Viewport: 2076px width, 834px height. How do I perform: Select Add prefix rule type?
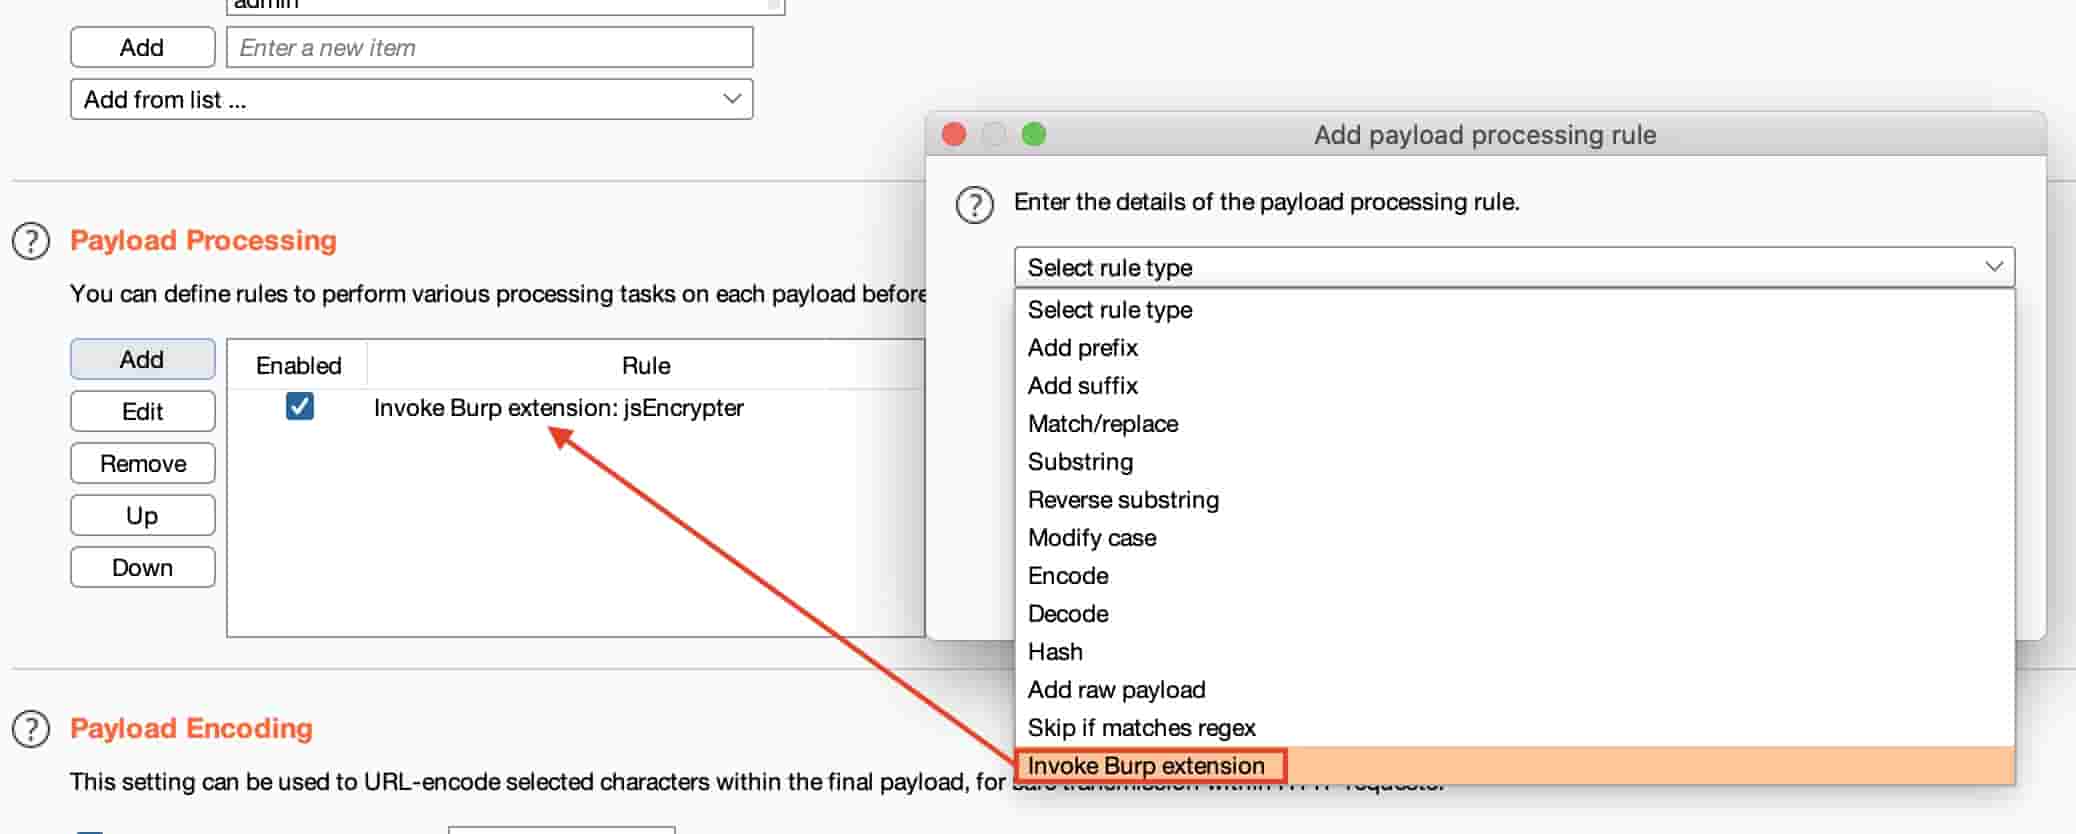pyautogui.click(x=1083, y=348)
